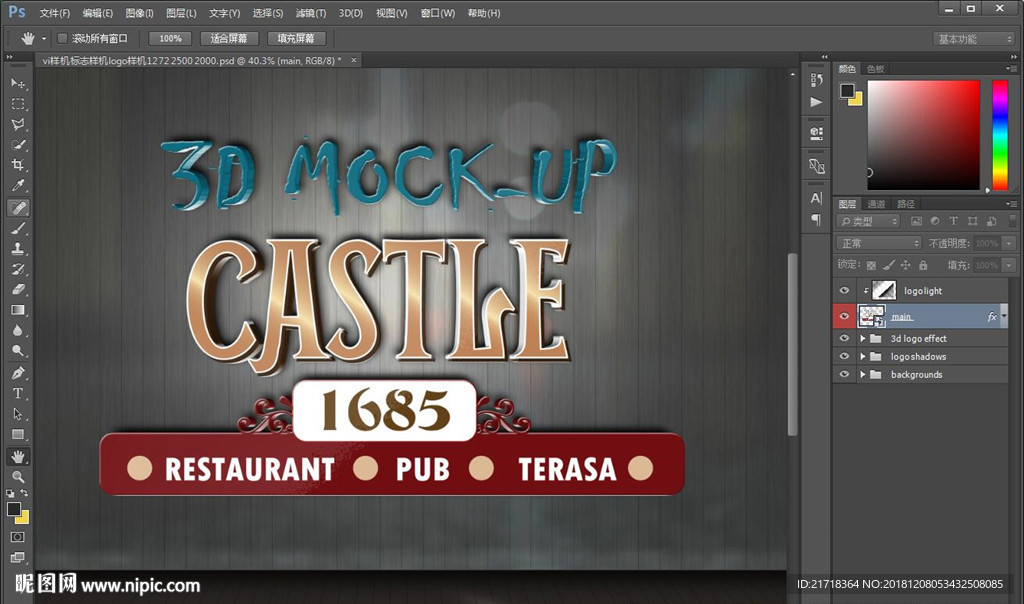Switch to the 通道 tab
The width and height of the screenshot is (1024, 604).
coord(876,204)
